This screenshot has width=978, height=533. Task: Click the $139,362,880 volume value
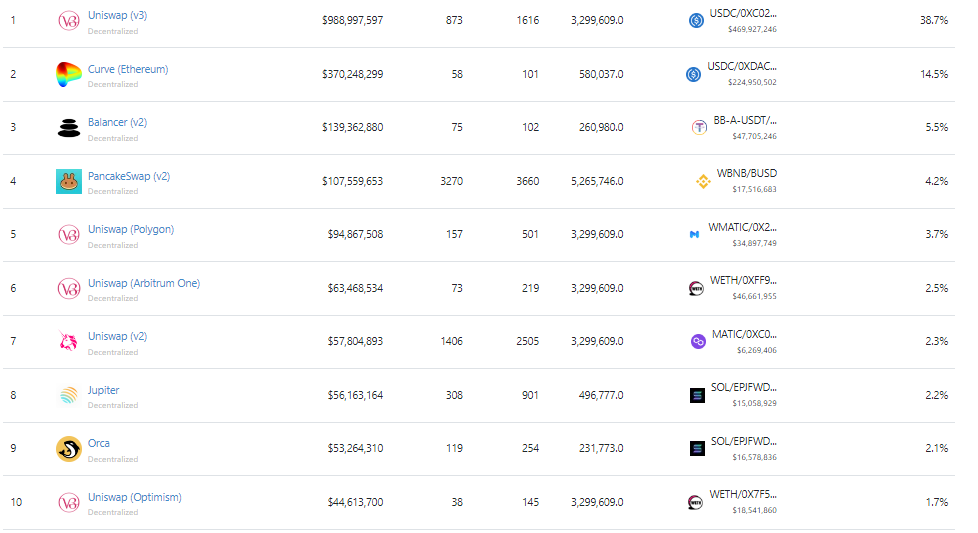tap(352, 127)
